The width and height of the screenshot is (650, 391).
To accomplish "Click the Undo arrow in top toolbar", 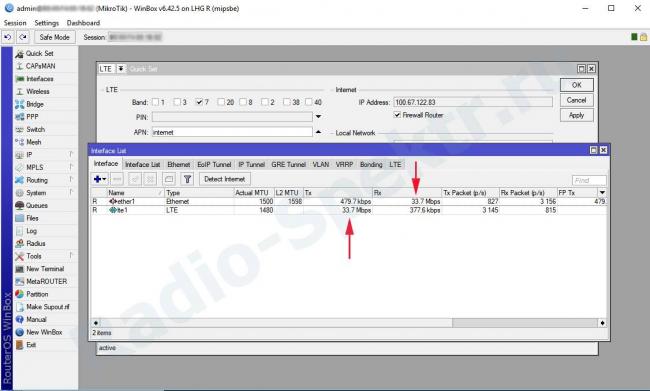I will click(x=7, y=37).
